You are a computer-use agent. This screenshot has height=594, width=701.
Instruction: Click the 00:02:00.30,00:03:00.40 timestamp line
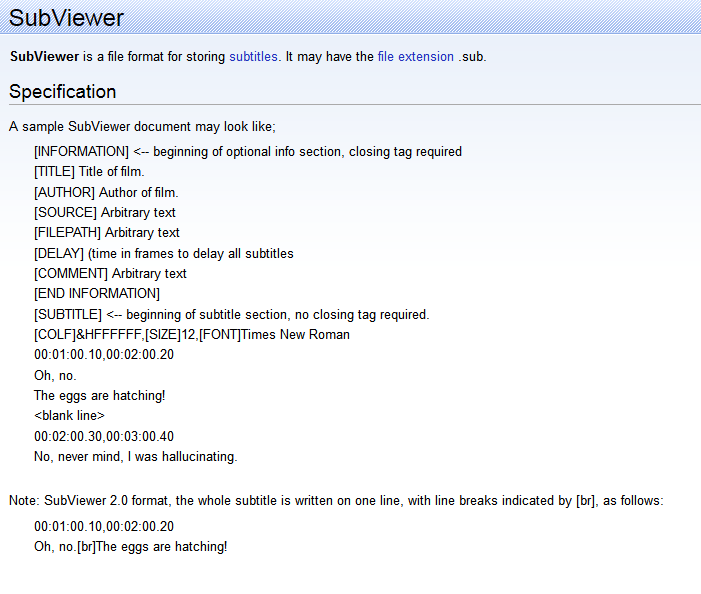(104, 436)
